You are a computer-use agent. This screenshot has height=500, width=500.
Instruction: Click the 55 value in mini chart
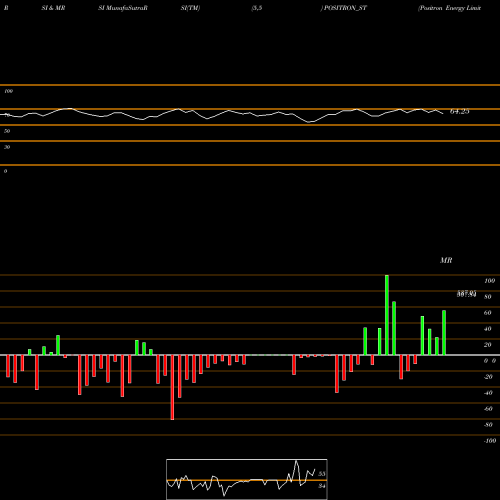click(322, 474)
